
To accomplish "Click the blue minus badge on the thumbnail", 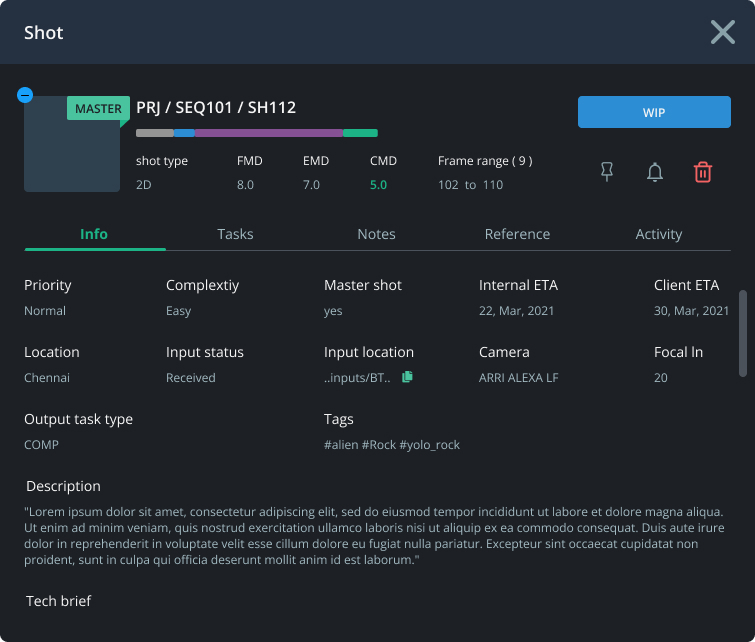I will click(25, 95).
